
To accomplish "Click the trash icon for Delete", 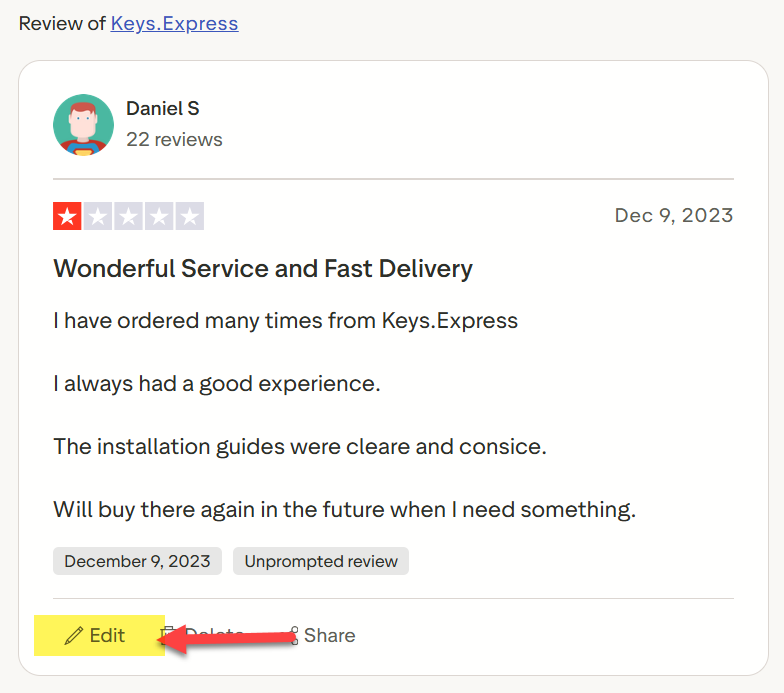I will [166, 635].
